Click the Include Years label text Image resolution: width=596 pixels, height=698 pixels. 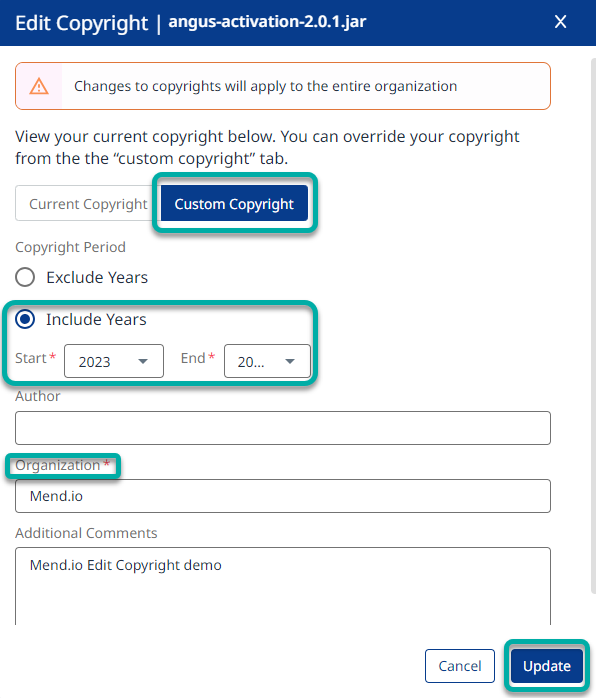(x=96, y=320)
